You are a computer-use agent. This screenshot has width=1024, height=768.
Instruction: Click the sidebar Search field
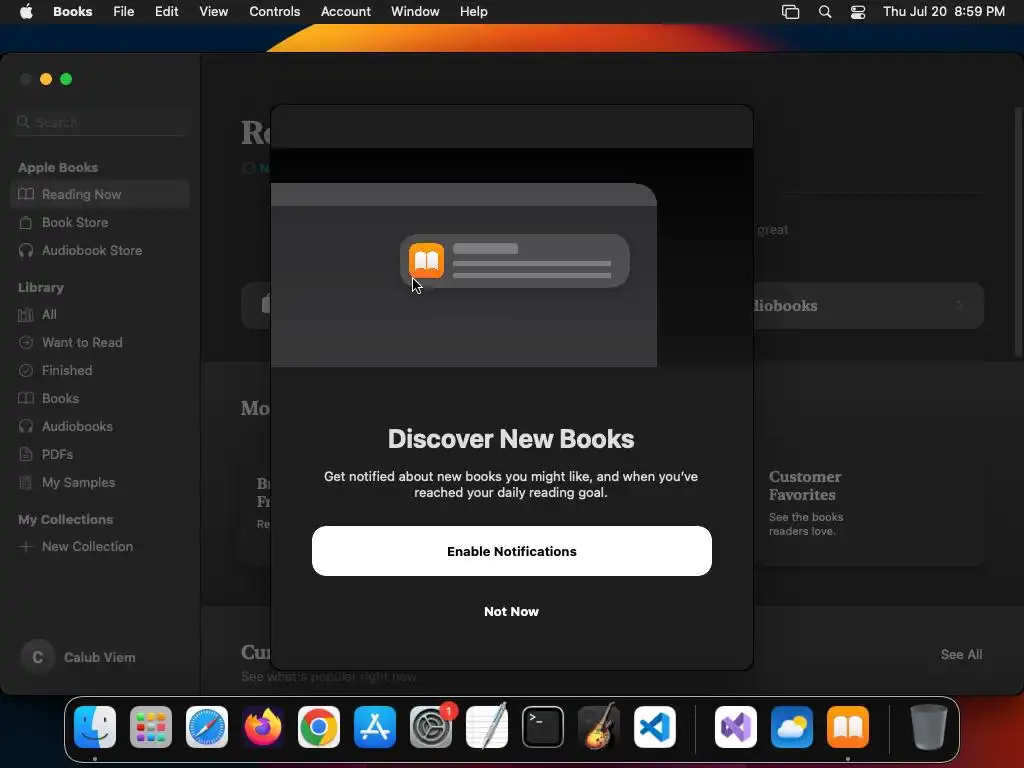tap(100, 122)
